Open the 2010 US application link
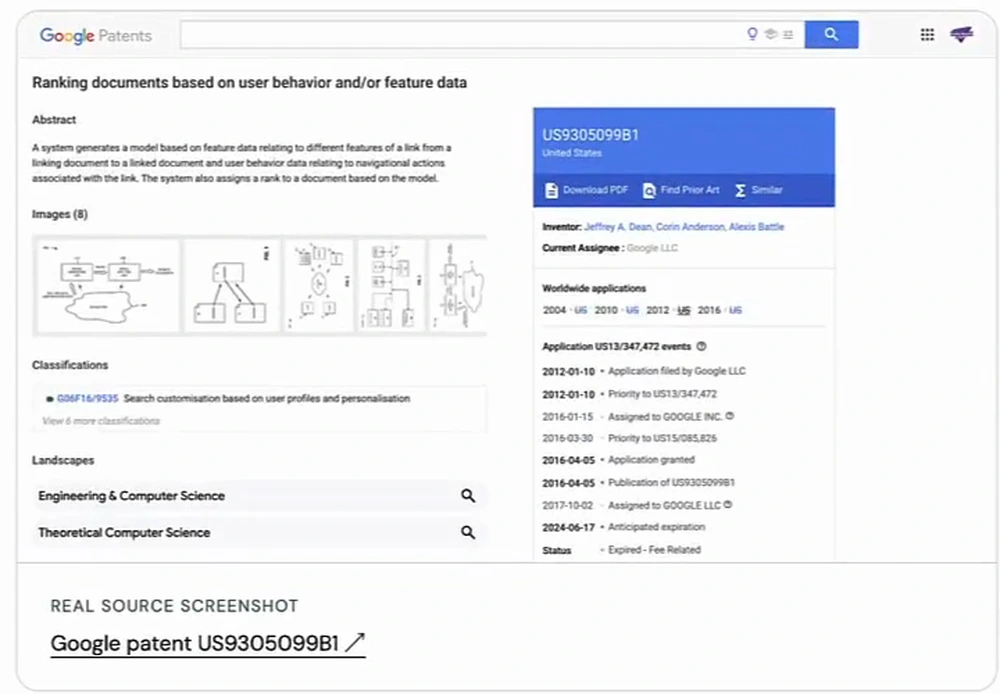This screenshot has width=1000, height=694. pyautogui.click(x=632, y=310)
